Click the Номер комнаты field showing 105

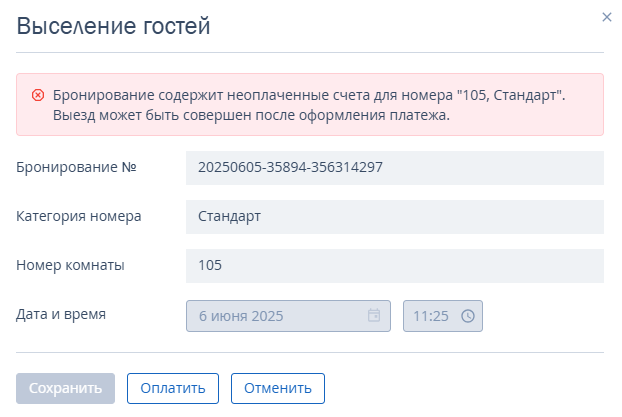click(395, 266)
